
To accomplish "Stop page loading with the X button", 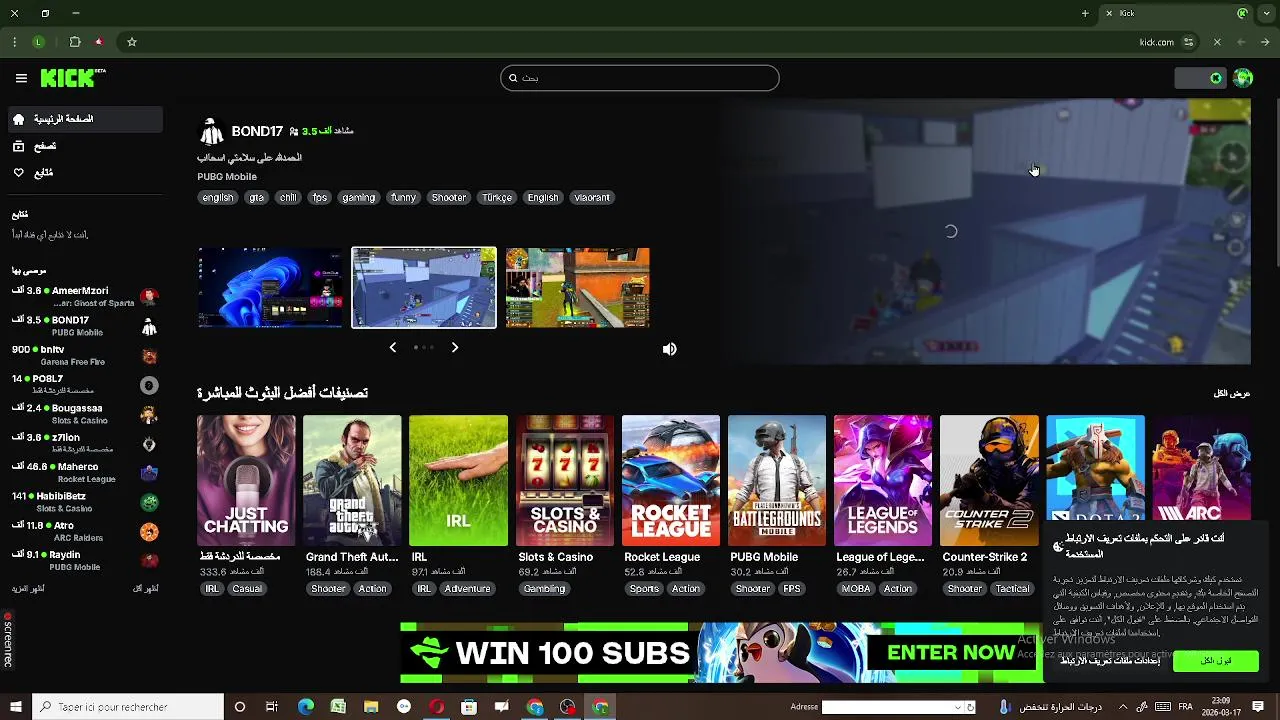I will click(x=1217, y=42).
